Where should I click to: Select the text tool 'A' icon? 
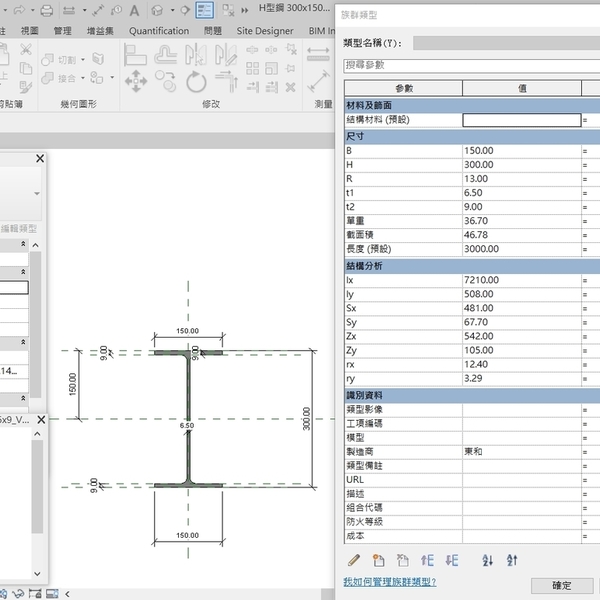tap(133, 10)
